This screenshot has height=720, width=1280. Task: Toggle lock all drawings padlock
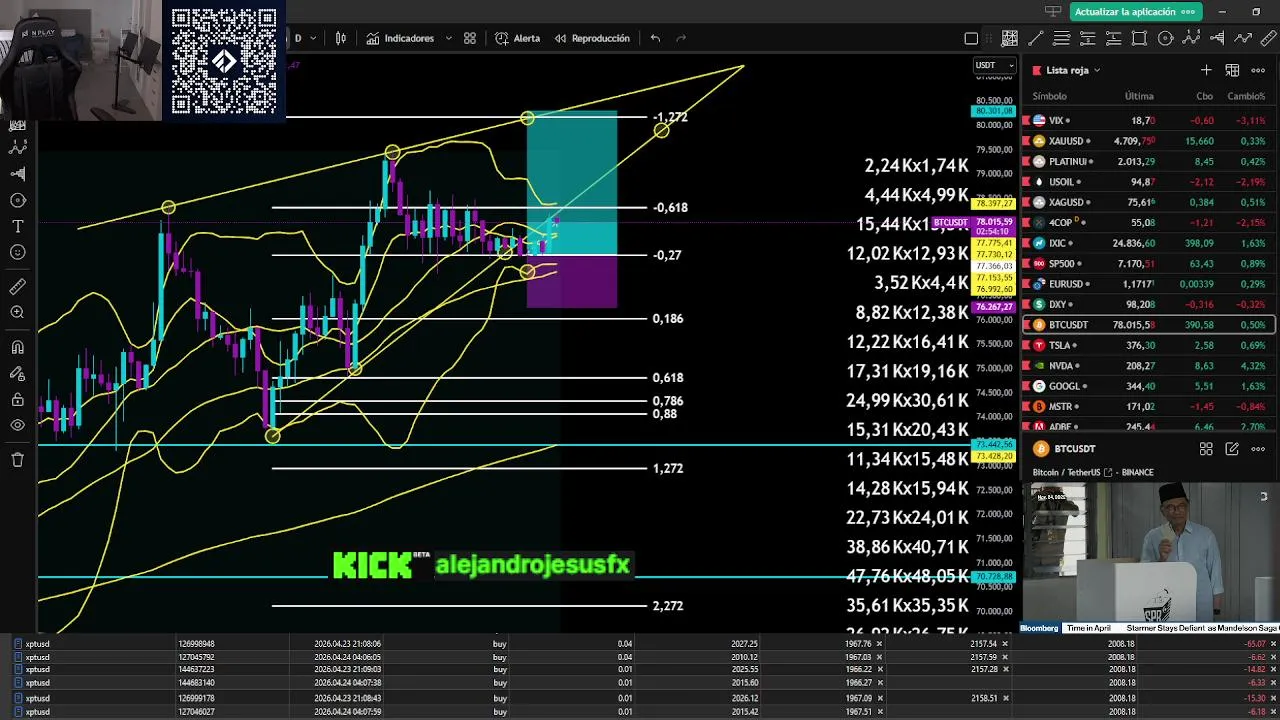click(17, 400)
